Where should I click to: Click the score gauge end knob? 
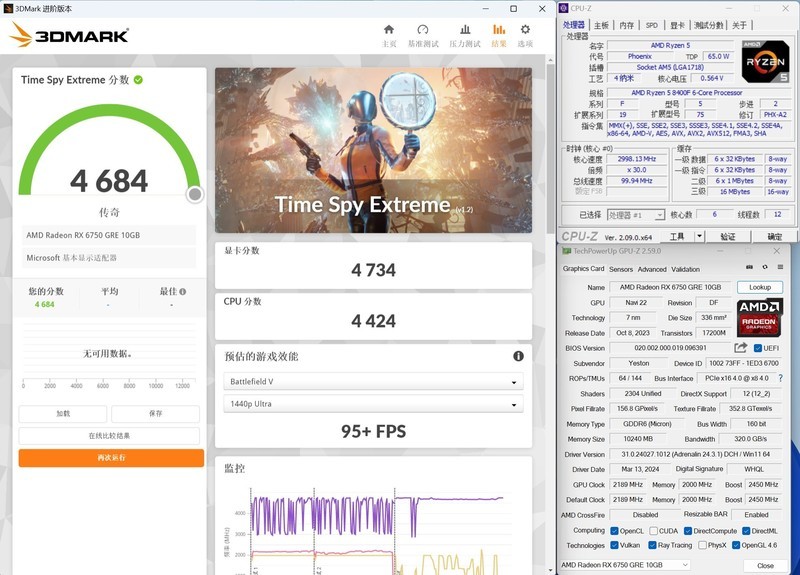[x=194, y=194]
